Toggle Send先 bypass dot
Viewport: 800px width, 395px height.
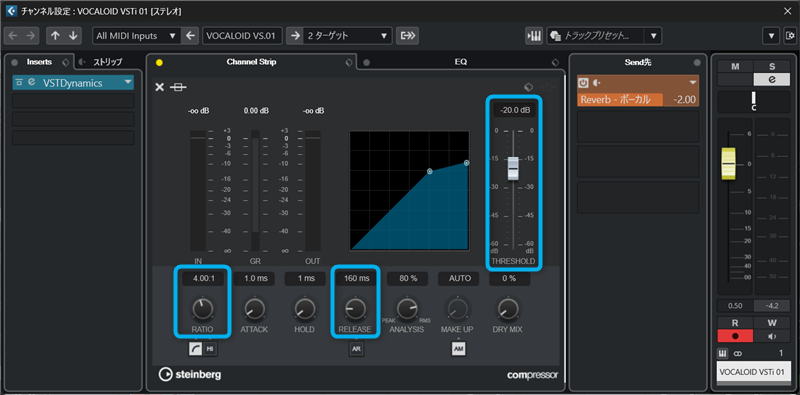[697, 62]
